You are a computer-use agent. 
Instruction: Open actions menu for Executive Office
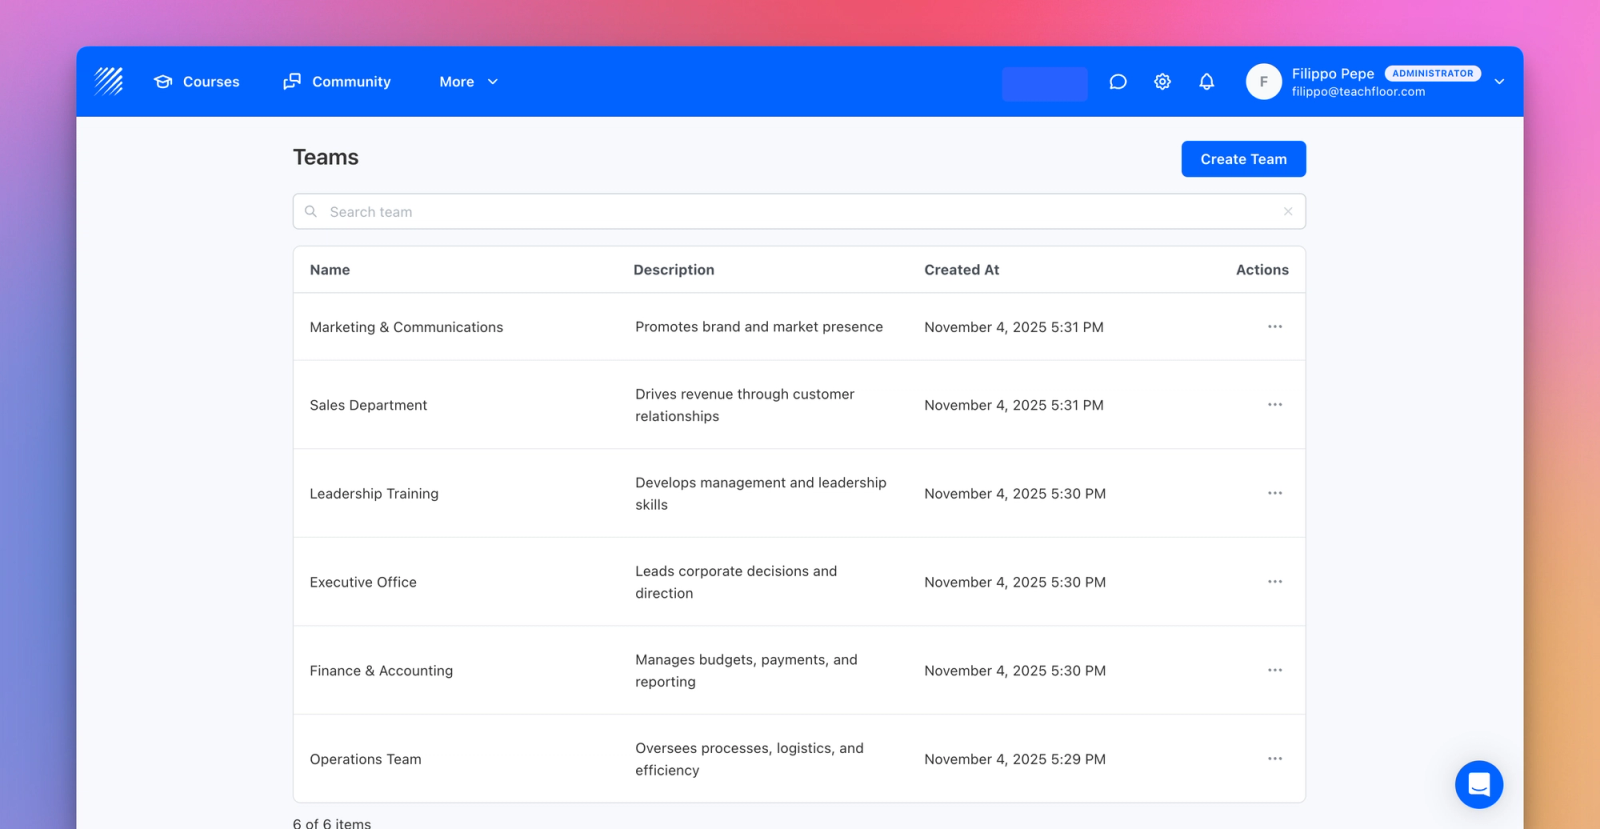pos(1275,582)
